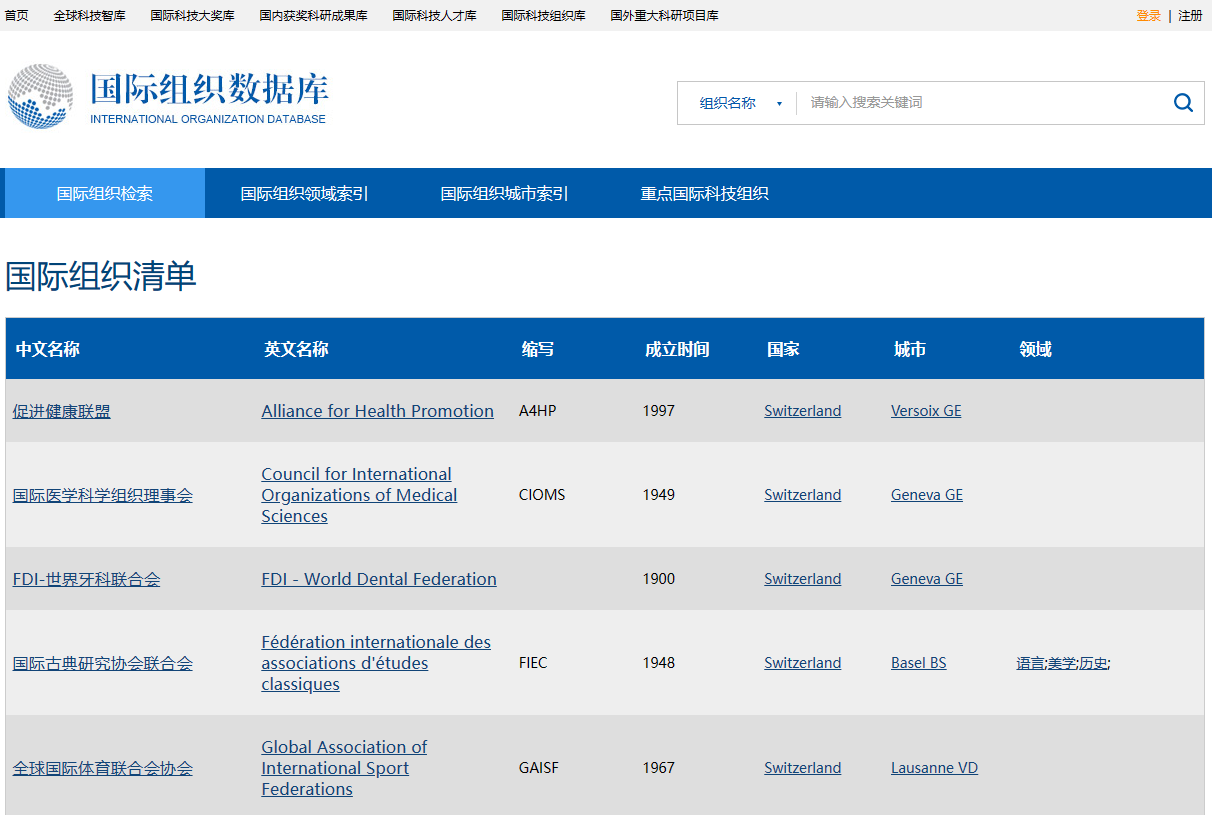Select the Versoix GE city link
This screenshot has width=1212, height=815.
(925, 411)
